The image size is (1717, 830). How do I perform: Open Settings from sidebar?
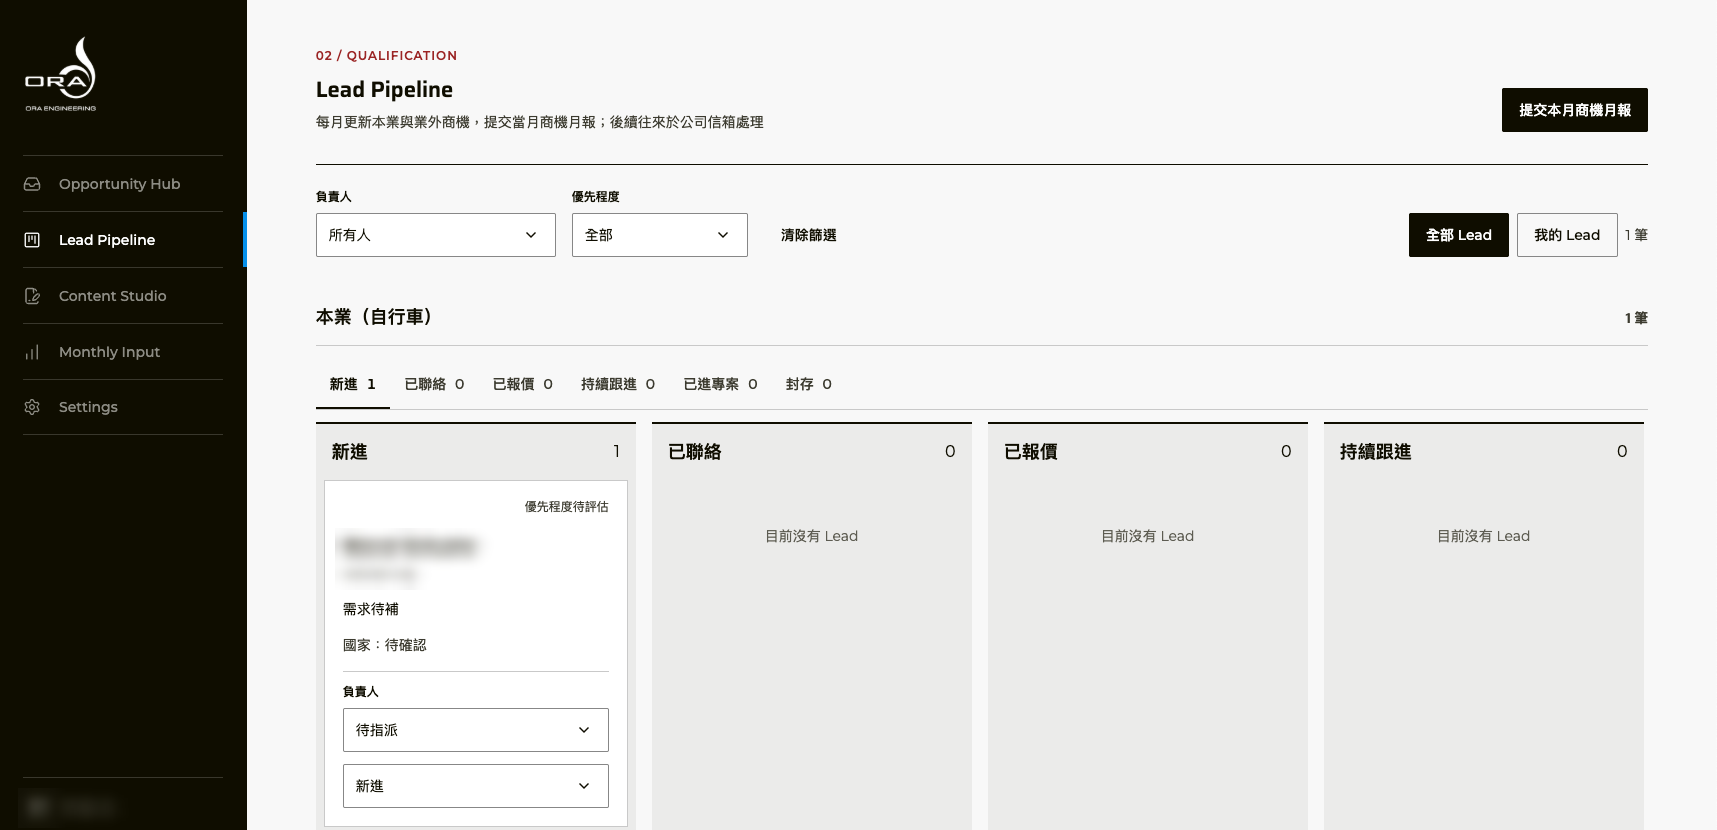(123, 407)
